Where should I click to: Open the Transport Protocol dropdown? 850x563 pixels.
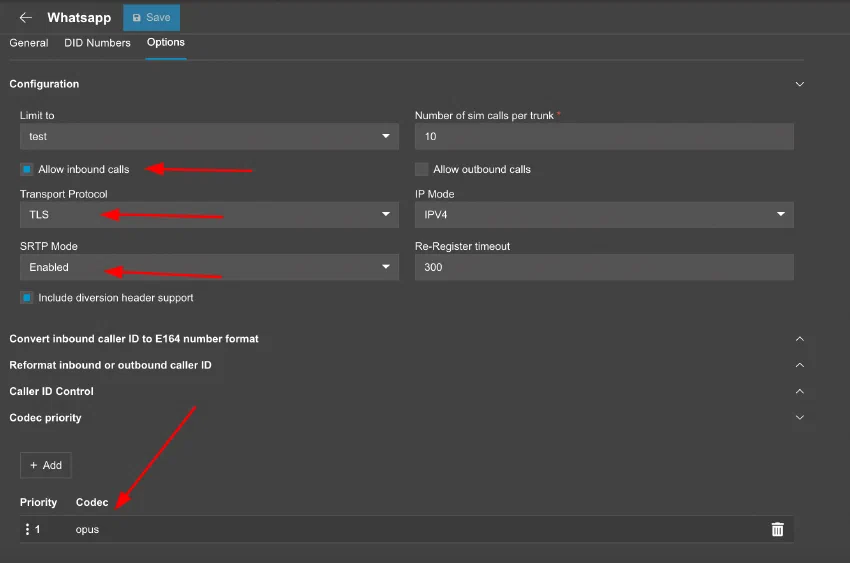pos(209,215)
